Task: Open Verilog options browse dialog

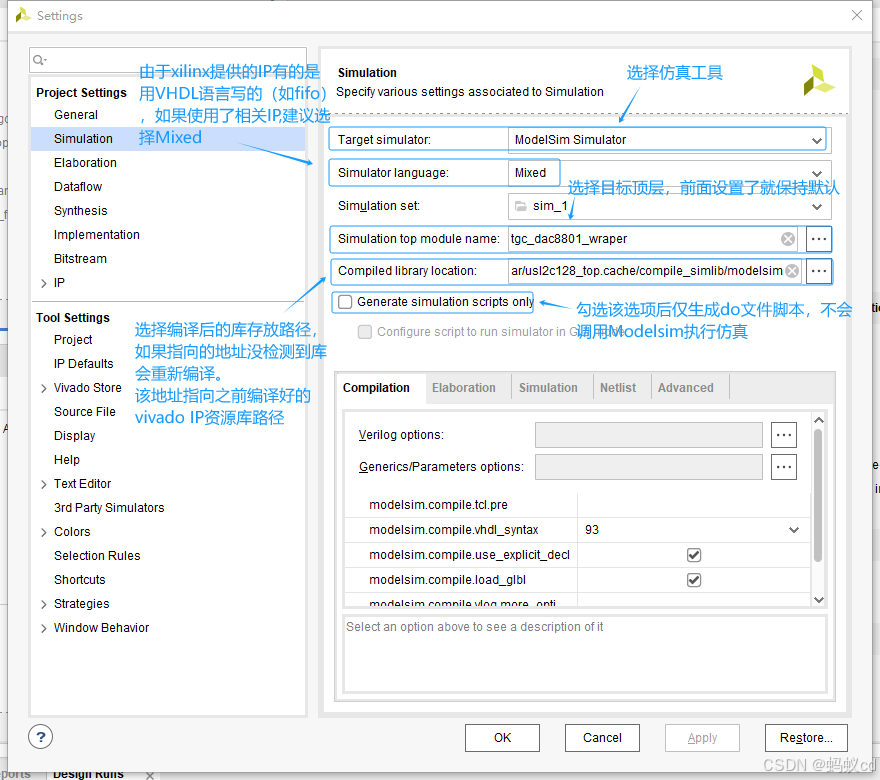Action: pyautogui.click(x=783, y=435)
